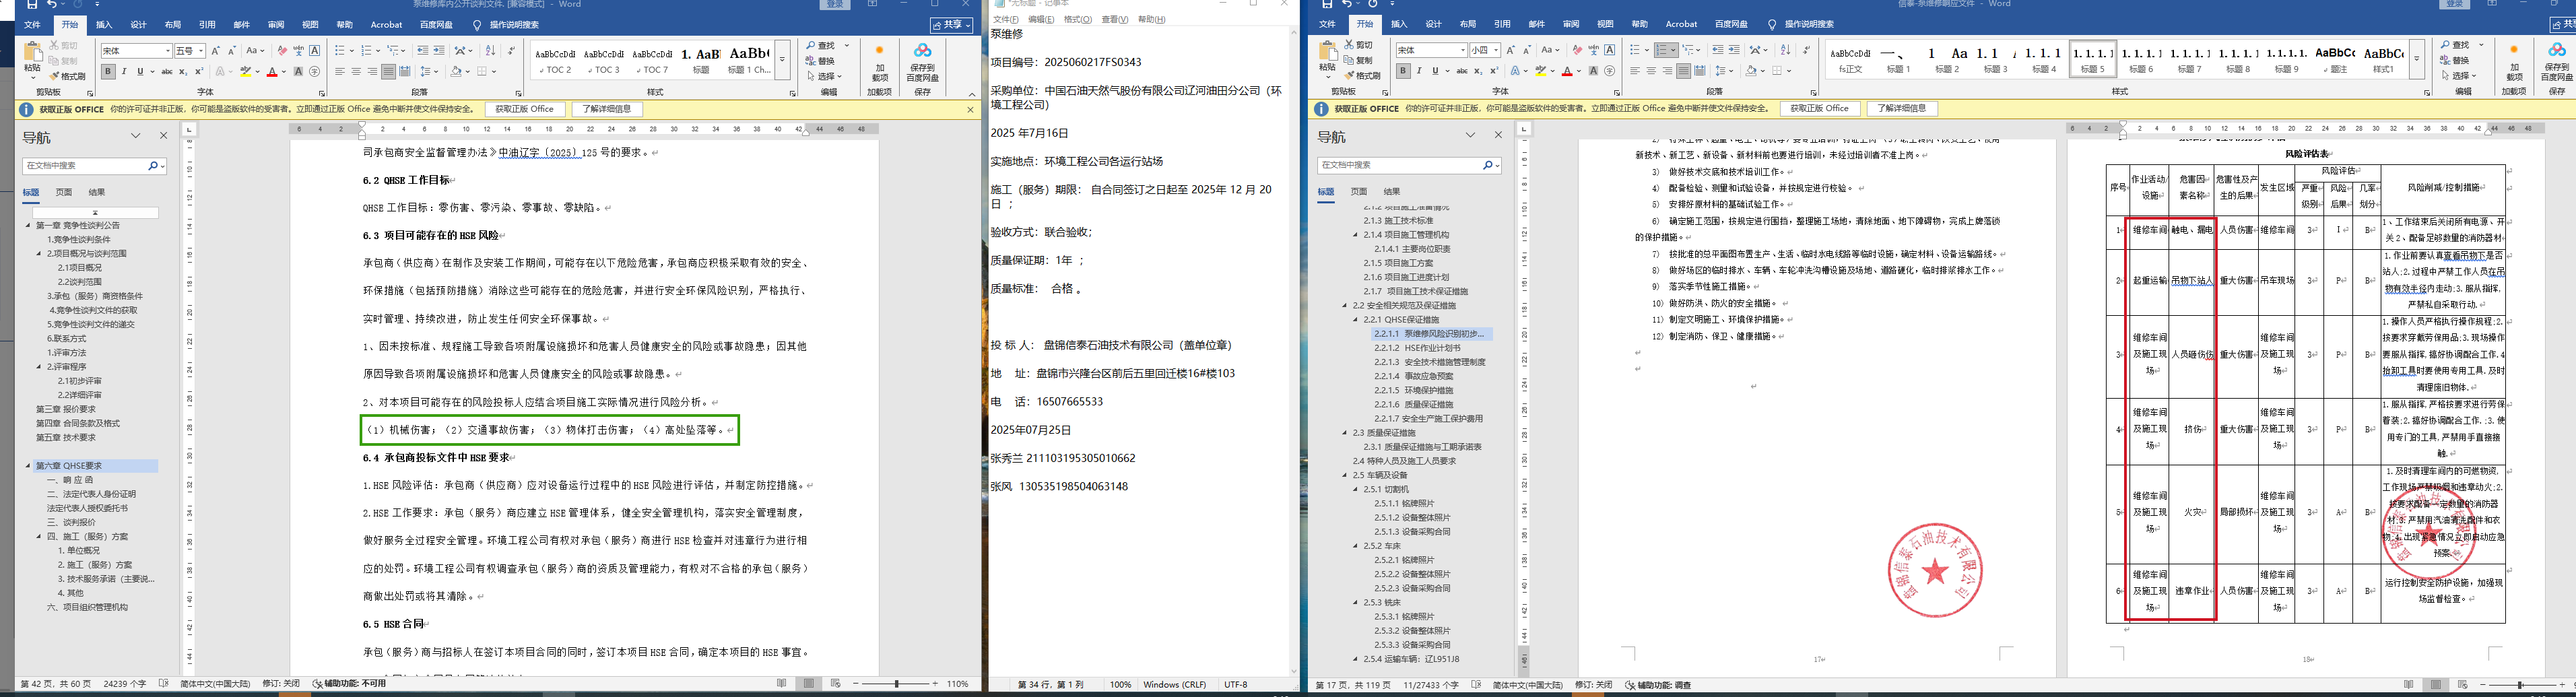The height and width of the screenshot is (697, 2576).
Task: Open the font size dropdown in right Word
Action: pyautogui.click(x=1496, y=50)
